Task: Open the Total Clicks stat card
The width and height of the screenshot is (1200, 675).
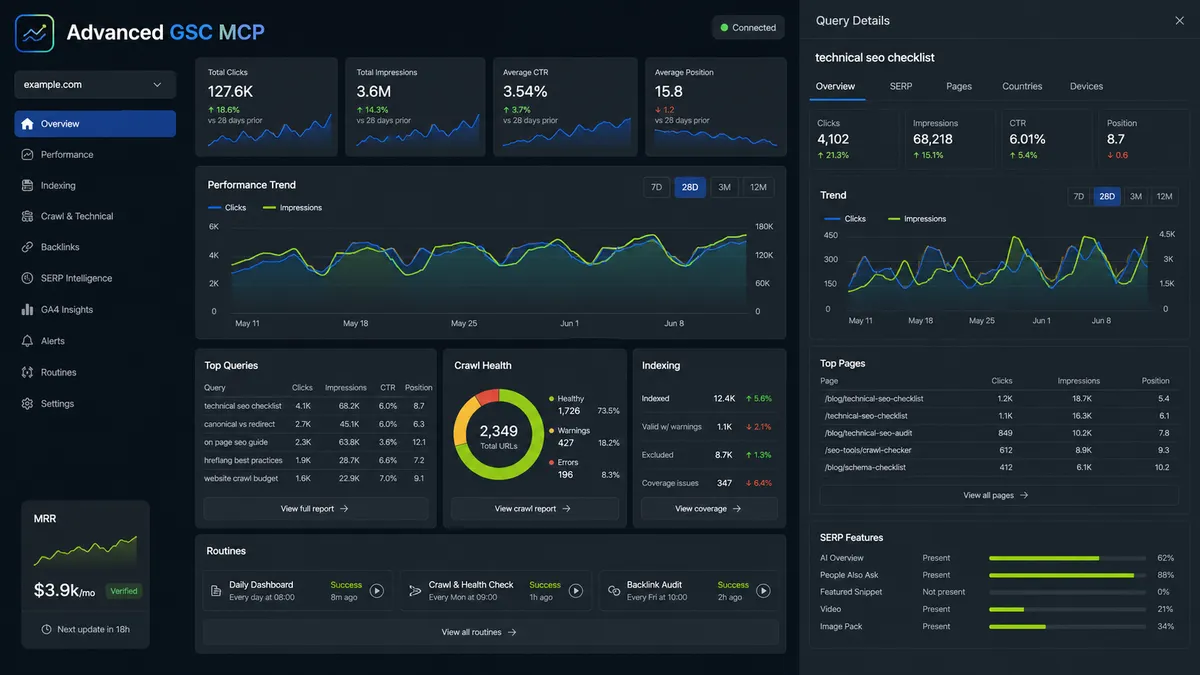Action: click(x=268, y=107)
